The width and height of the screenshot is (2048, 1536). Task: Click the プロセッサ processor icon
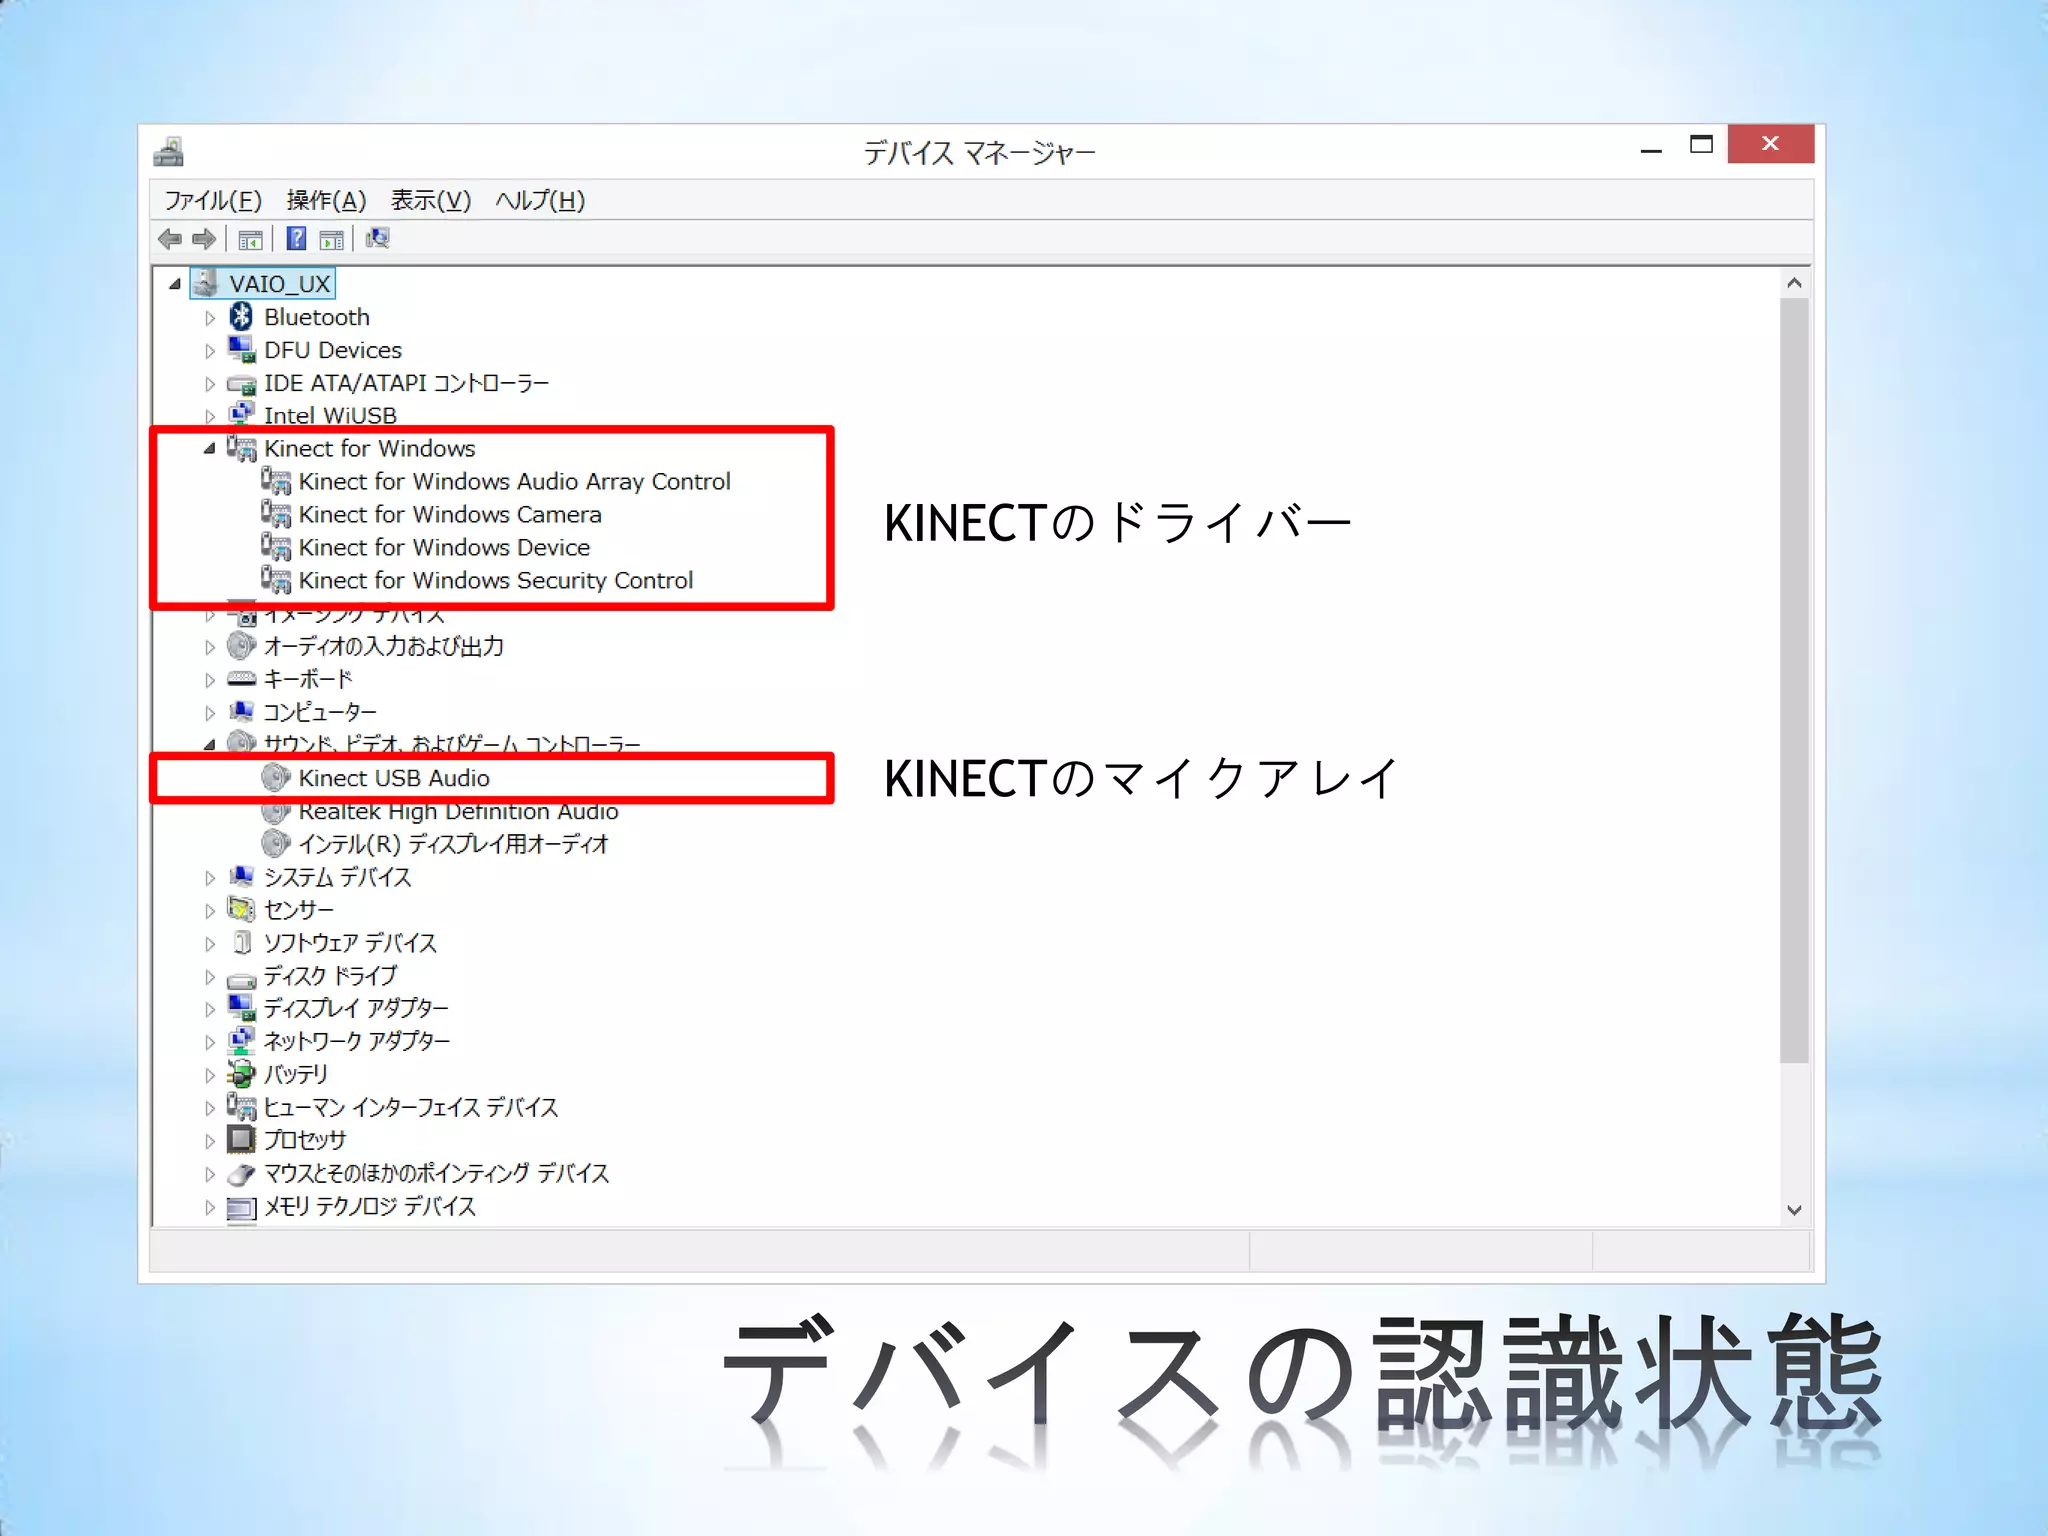pyautogui.click(x=241, y=1139)
